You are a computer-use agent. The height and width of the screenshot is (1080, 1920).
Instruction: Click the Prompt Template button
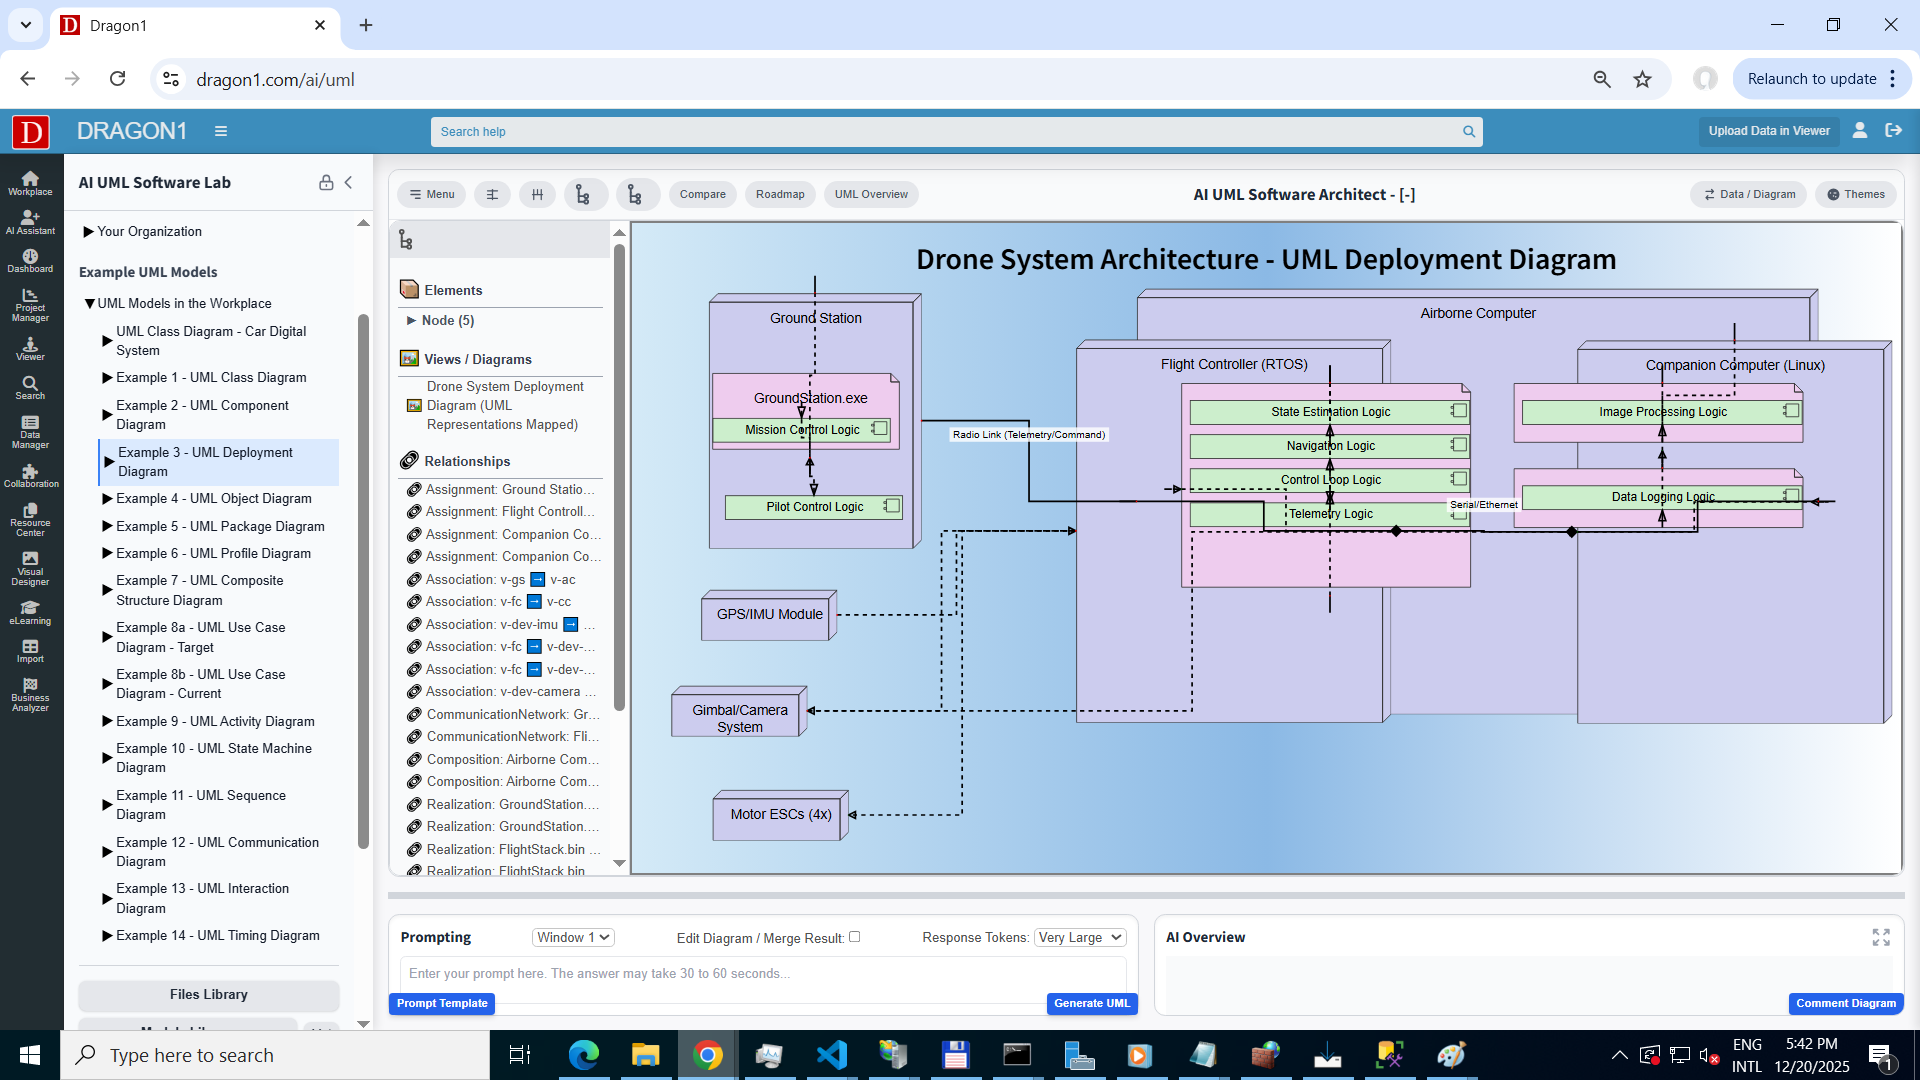[442, 1003]
